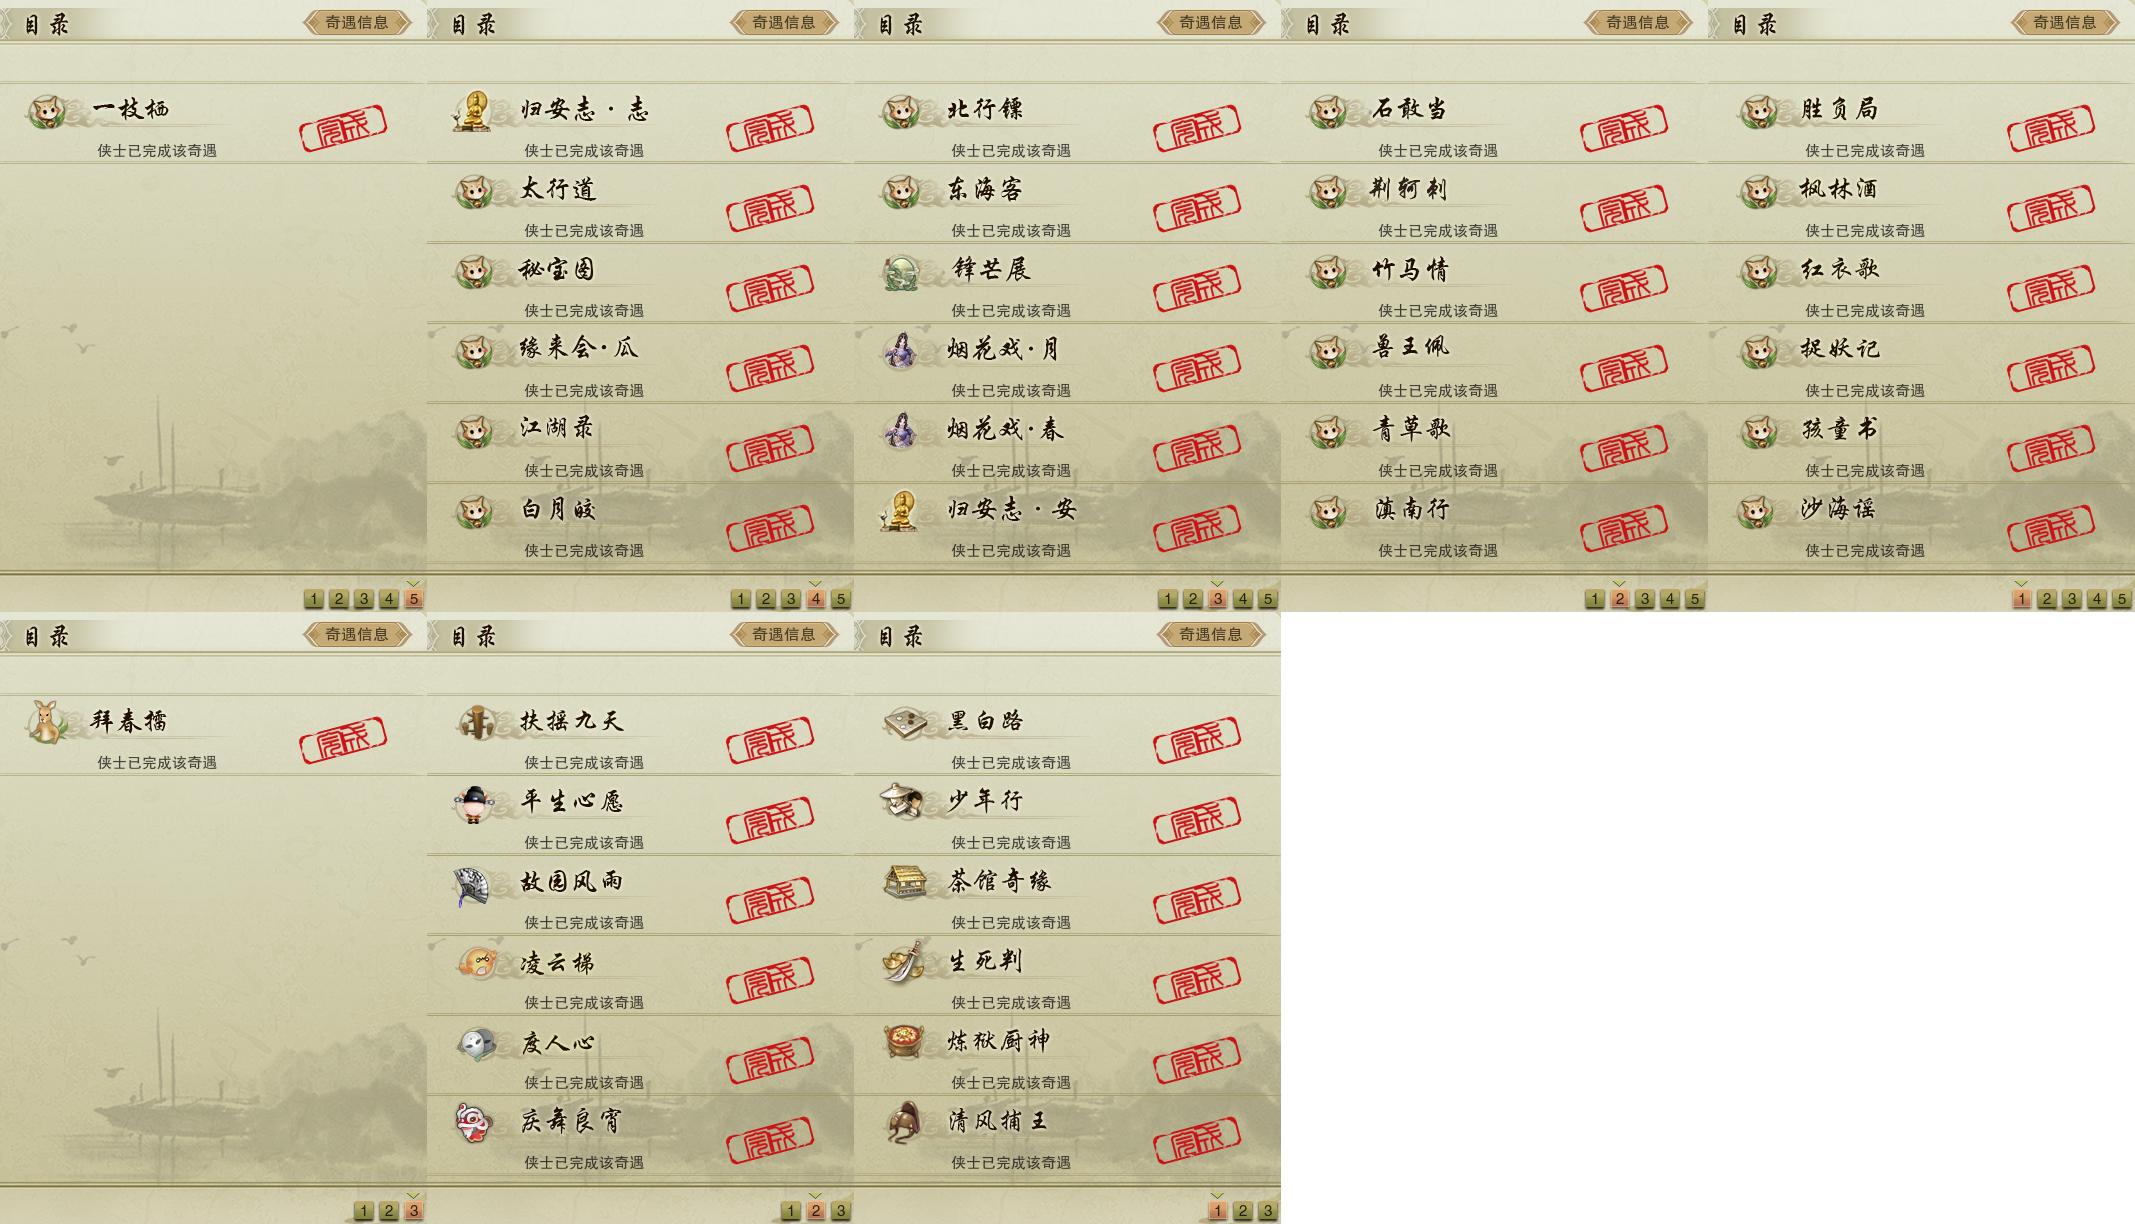Click the rabbit icon next to 拜春擂

pos(44,722)
